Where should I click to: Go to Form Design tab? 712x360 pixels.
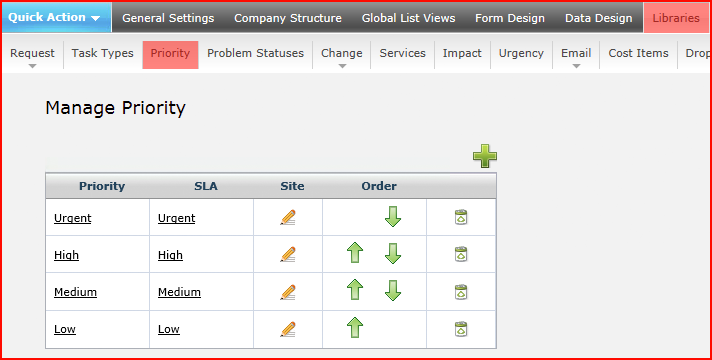pyautogui.click(x=510, y=18)
